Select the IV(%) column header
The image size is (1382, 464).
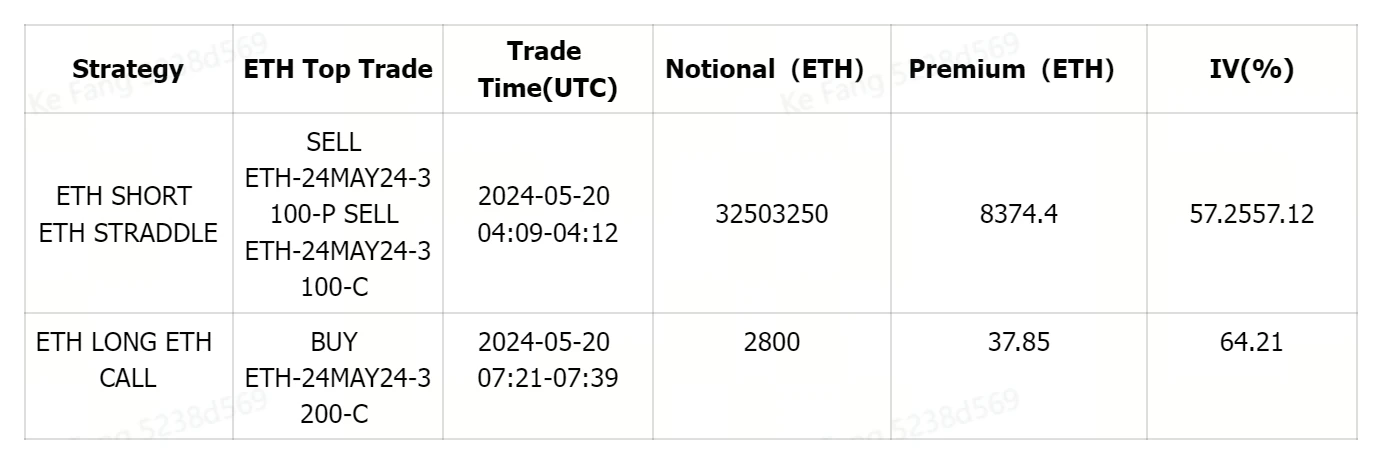click(1251, 70)
